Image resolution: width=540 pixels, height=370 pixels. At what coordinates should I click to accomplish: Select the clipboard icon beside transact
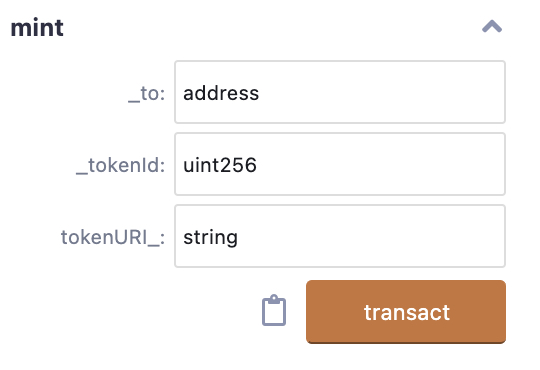[274, 310]
